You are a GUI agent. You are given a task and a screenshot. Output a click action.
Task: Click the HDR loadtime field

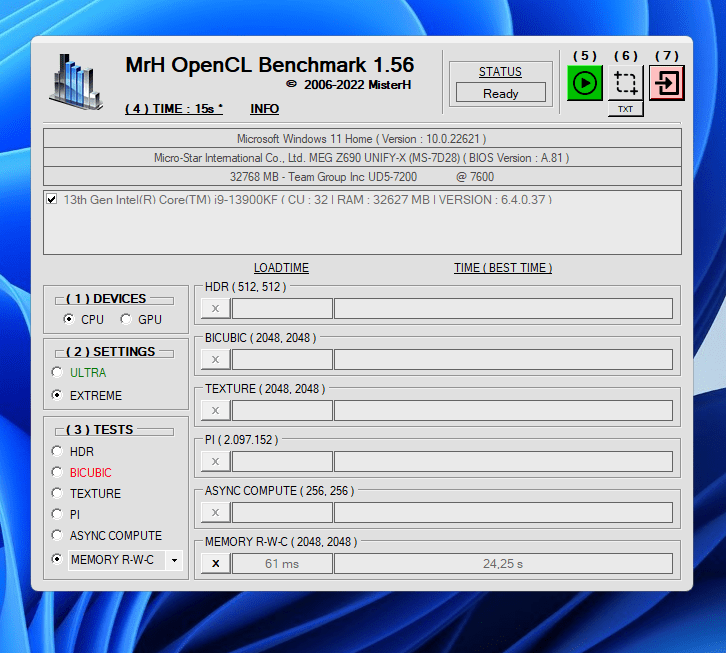282,308
